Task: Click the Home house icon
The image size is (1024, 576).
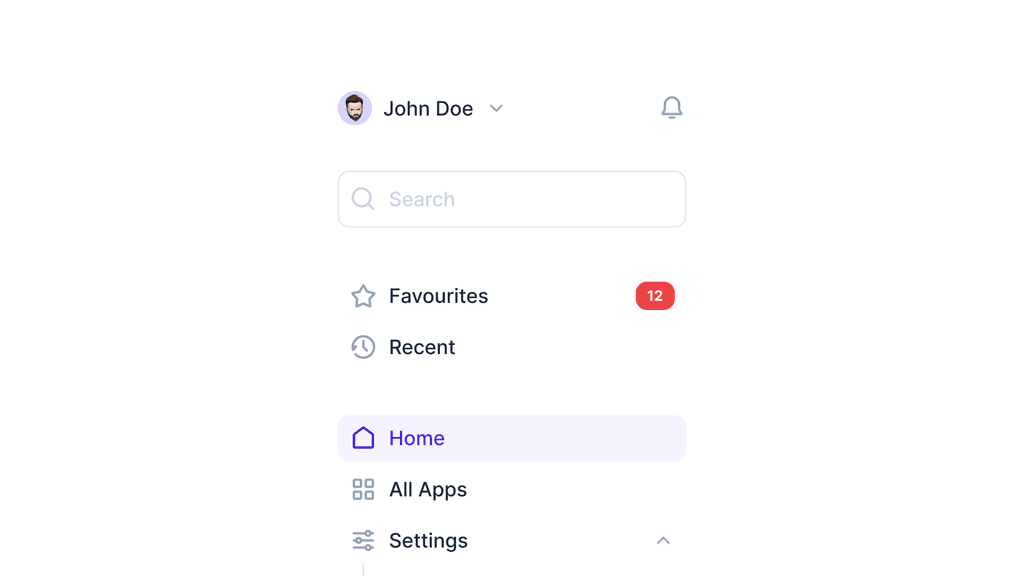Action: click(362, 438)
